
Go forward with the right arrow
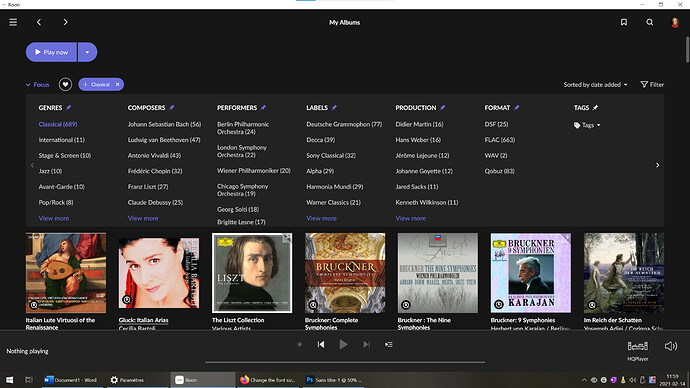(65, 22)
